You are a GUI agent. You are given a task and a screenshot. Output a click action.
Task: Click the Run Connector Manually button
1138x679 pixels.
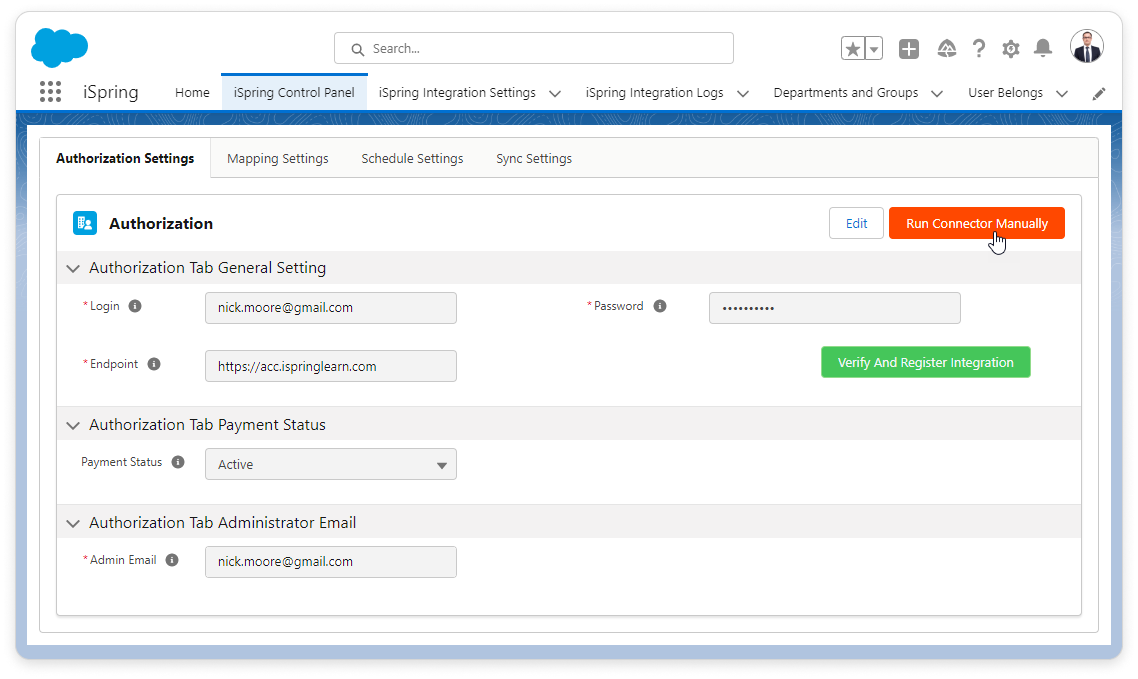click(x=976, y=223)
